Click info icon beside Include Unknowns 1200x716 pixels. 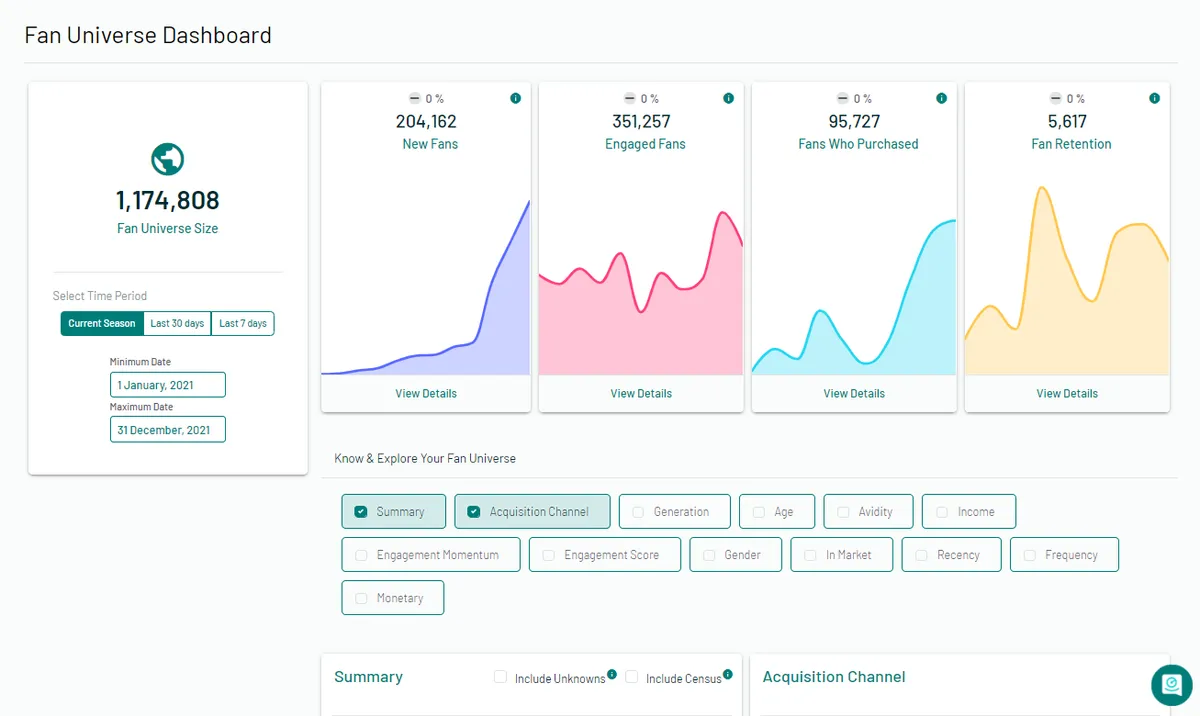612,674
